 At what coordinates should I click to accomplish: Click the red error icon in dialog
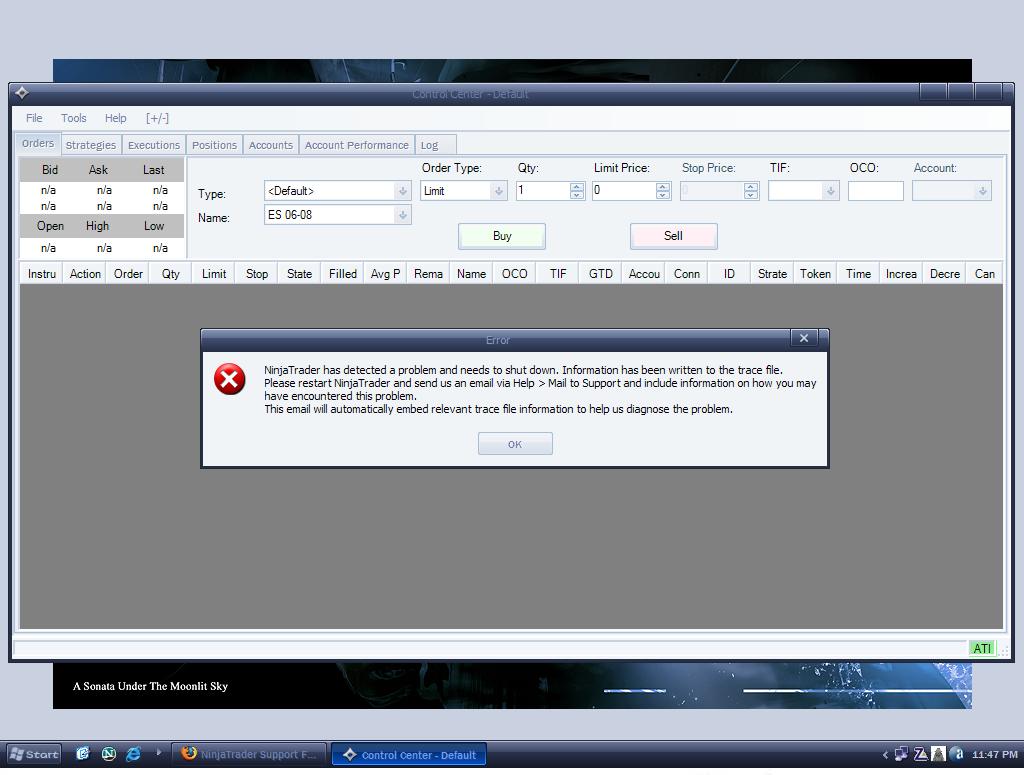[229, 379]
